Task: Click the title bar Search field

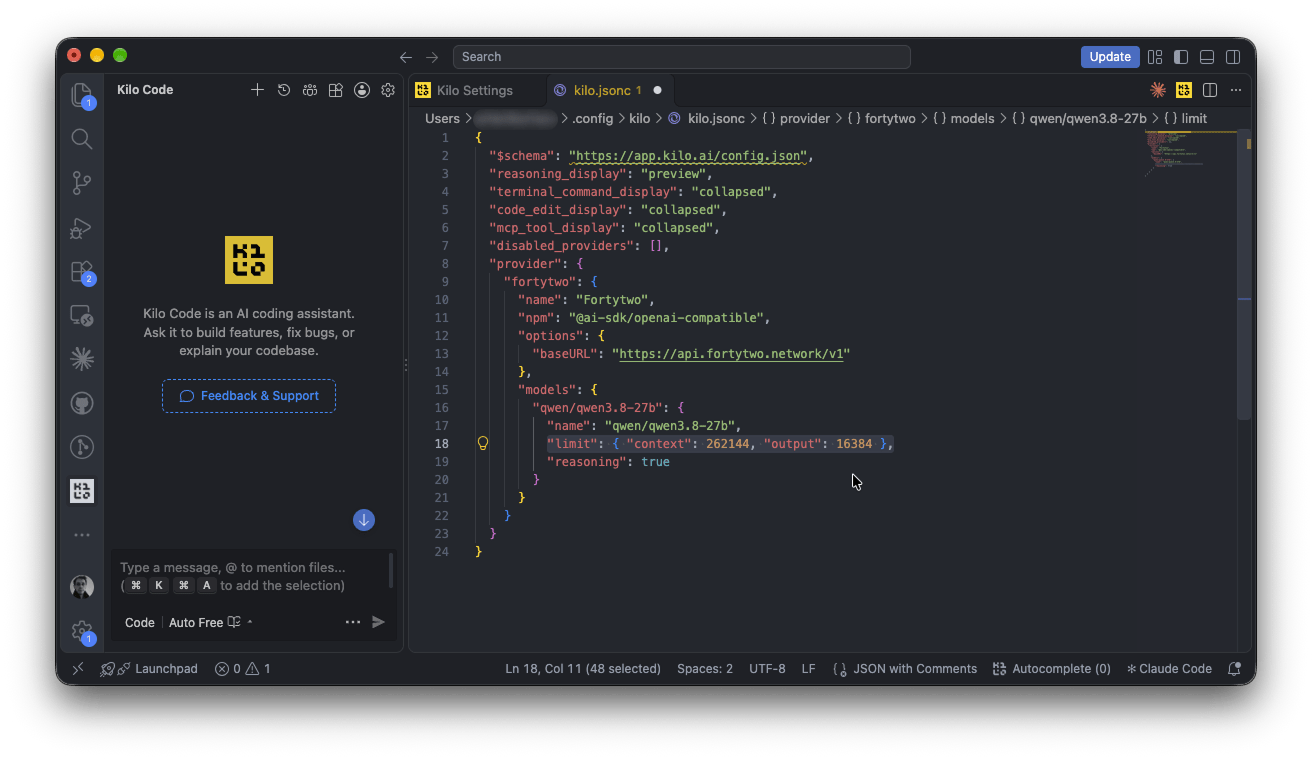Action: [681, 57]
